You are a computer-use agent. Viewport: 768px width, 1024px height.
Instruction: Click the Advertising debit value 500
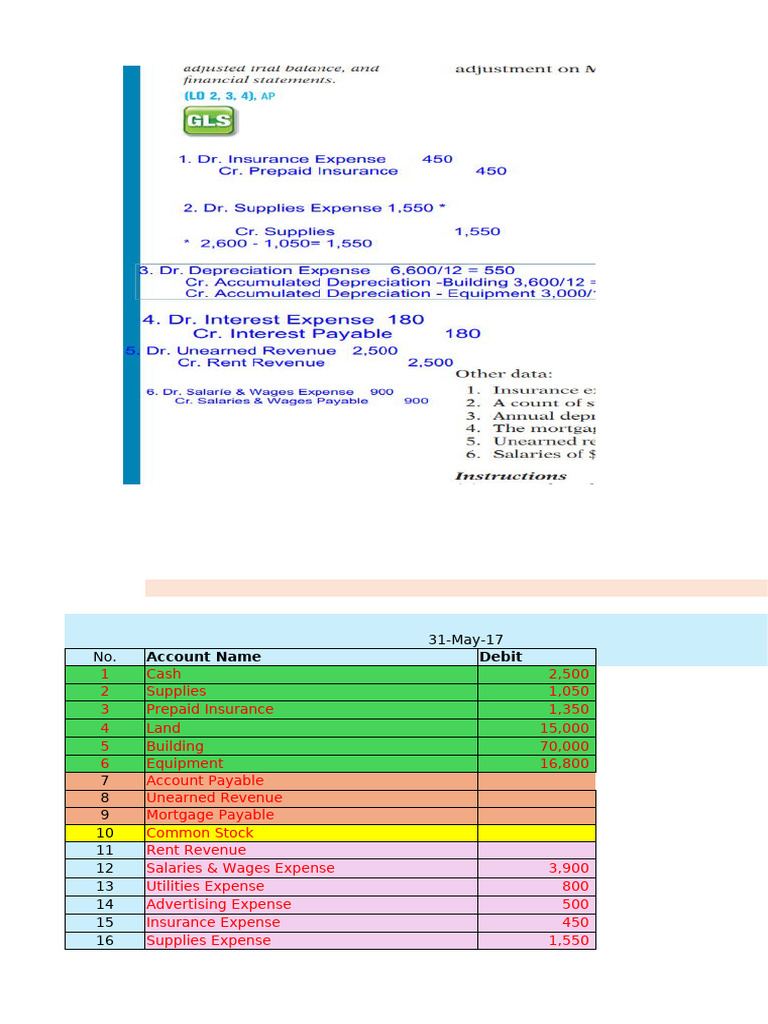click(537, 904)
